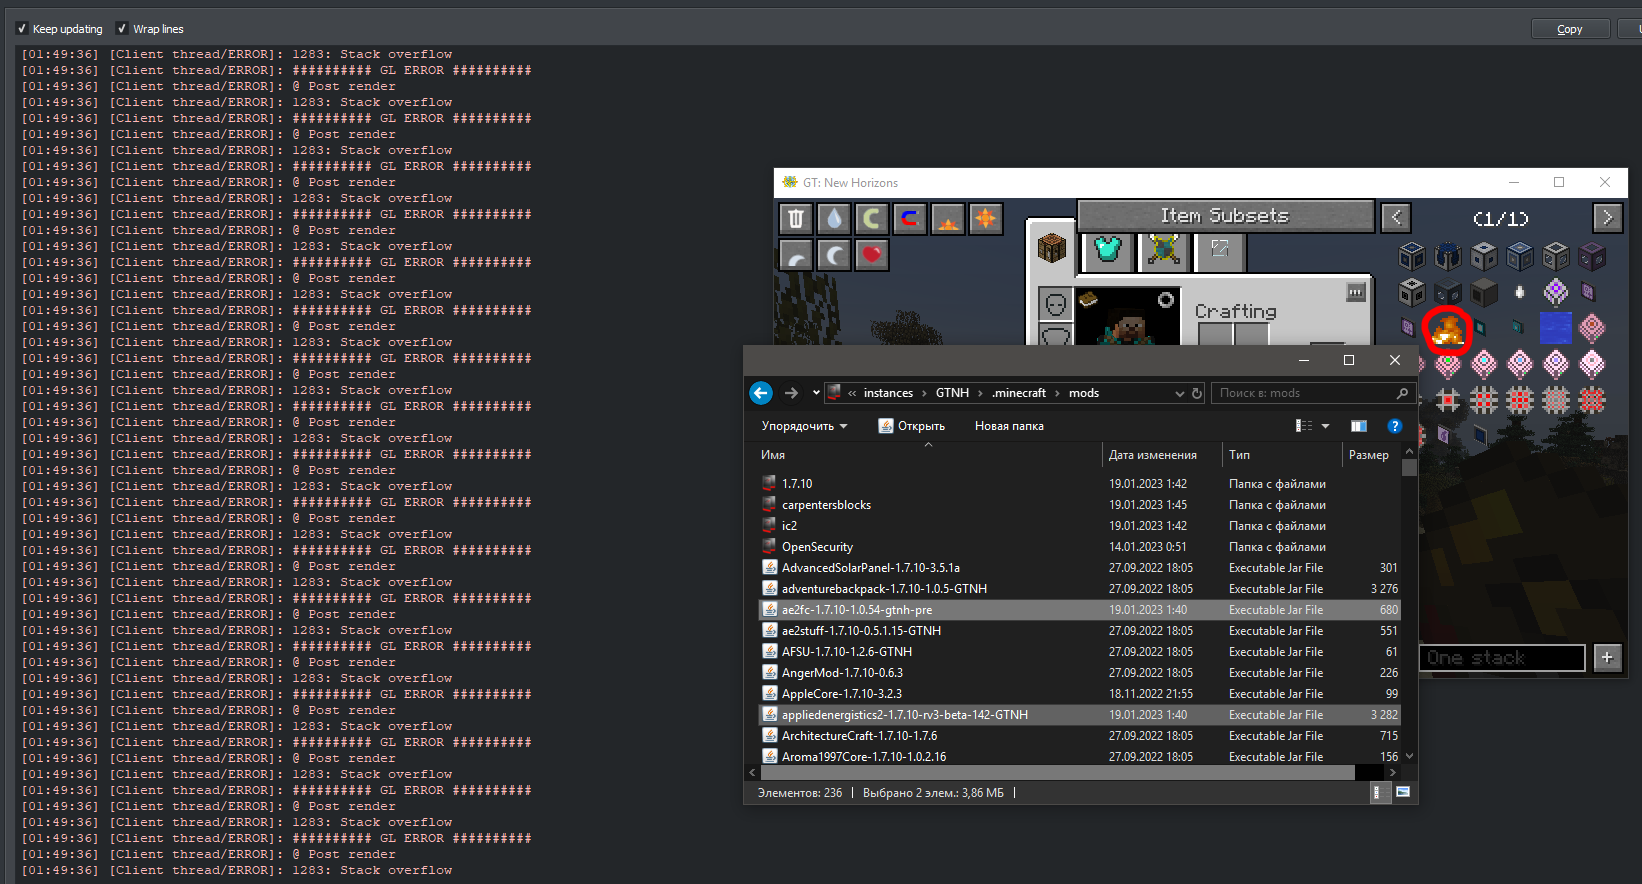Select appliedenergistics2-1.7.10-rv3-beta-142-GTNH jar

1080,715
